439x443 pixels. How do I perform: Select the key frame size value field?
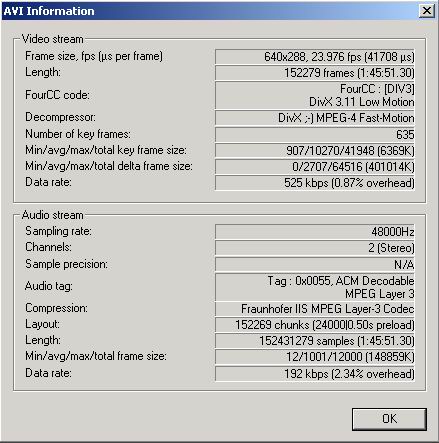tap(315, 150)
